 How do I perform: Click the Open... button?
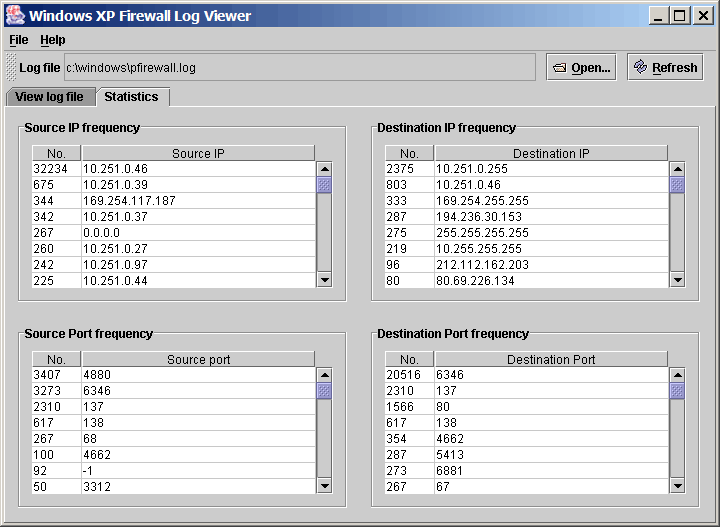point(581,67)
